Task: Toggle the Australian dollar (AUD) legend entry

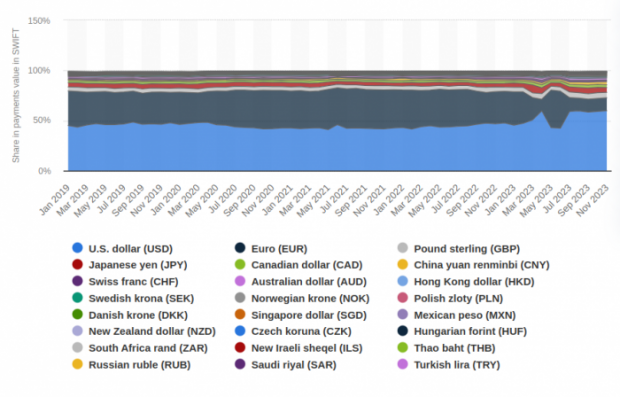Action: 301,282
